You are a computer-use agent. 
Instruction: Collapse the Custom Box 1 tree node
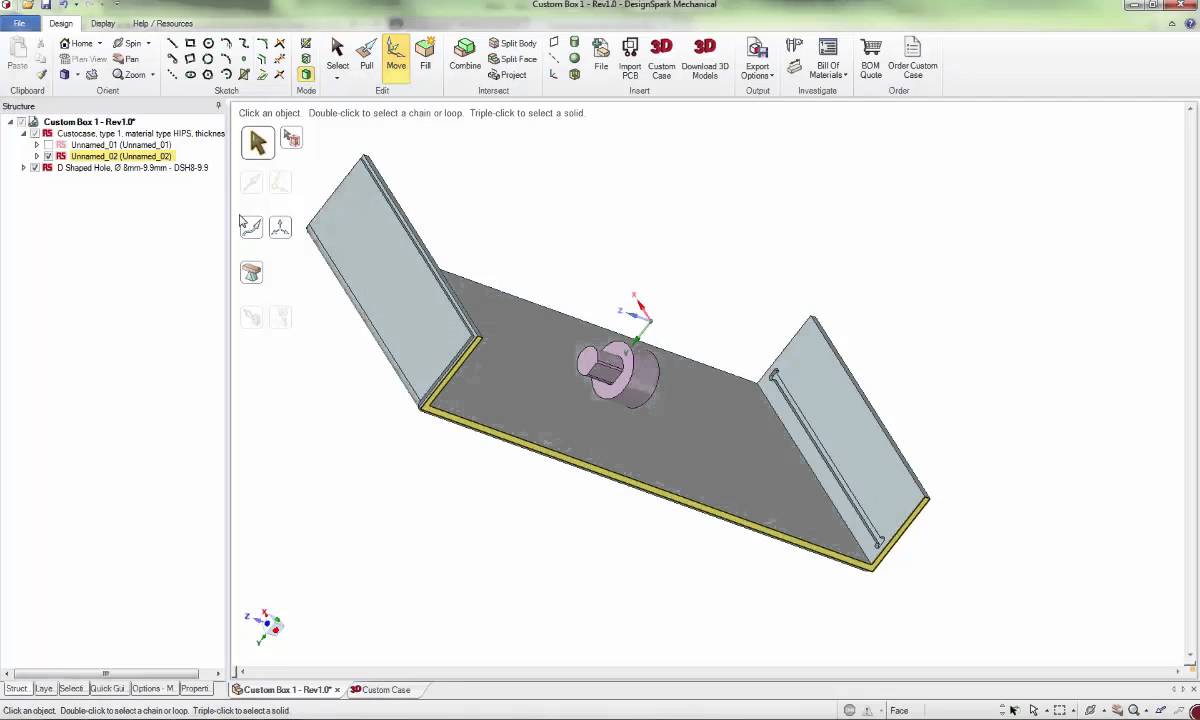pos(11,122)
